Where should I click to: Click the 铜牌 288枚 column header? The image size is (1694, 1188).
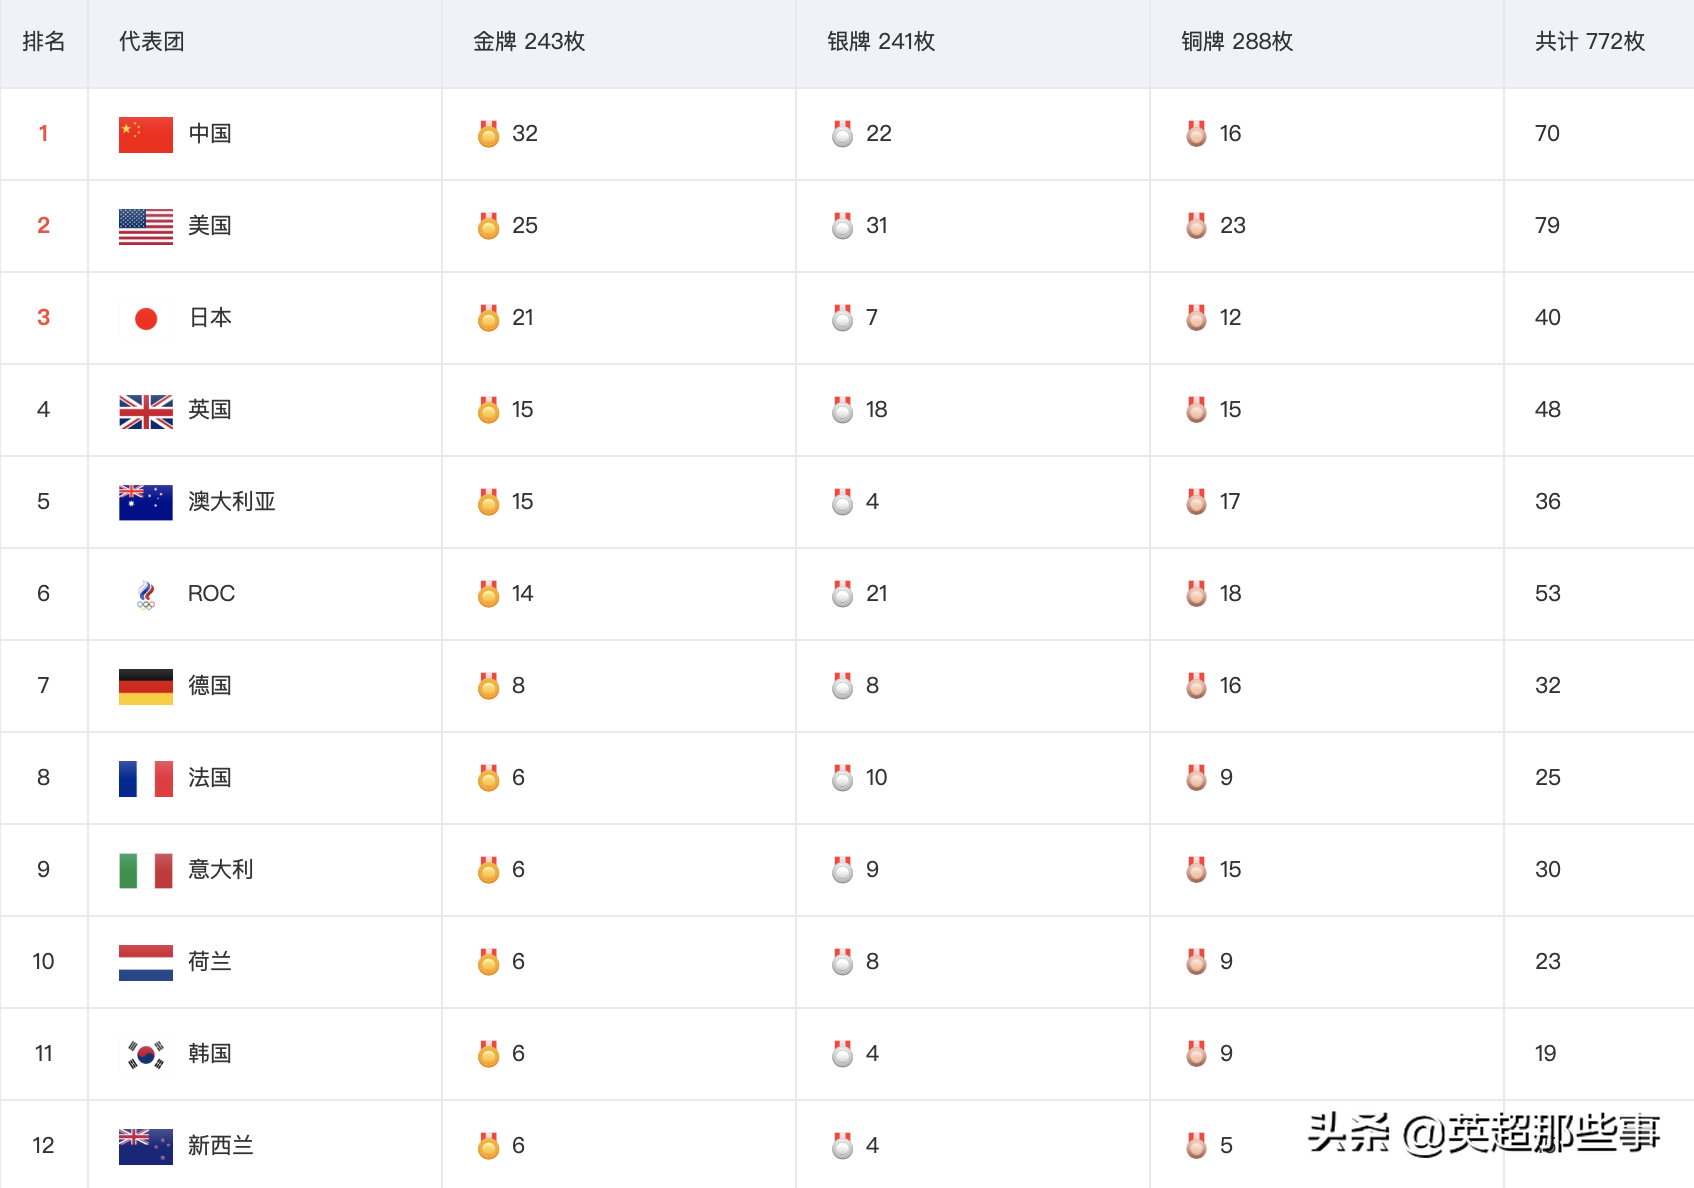coord(1236,42)
